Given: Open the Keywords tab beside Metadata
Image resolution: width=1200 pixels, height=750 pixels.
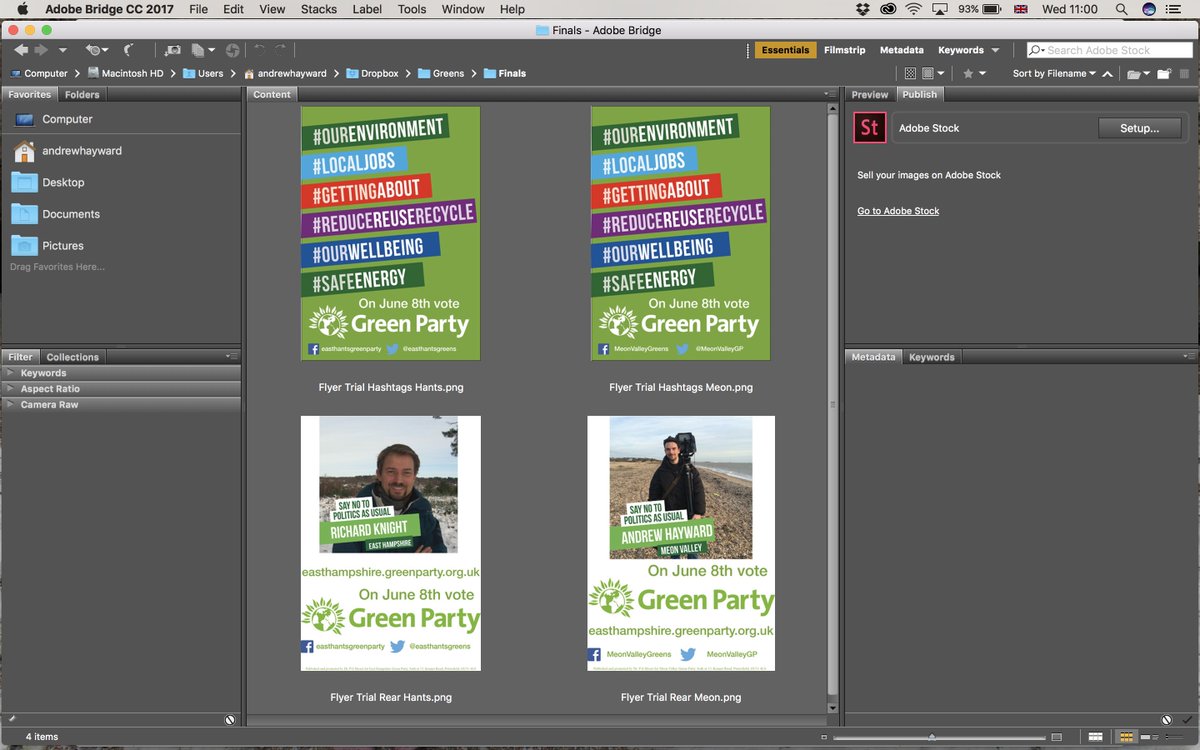Looking at the screenshot, I should click(x=931, y=357).
